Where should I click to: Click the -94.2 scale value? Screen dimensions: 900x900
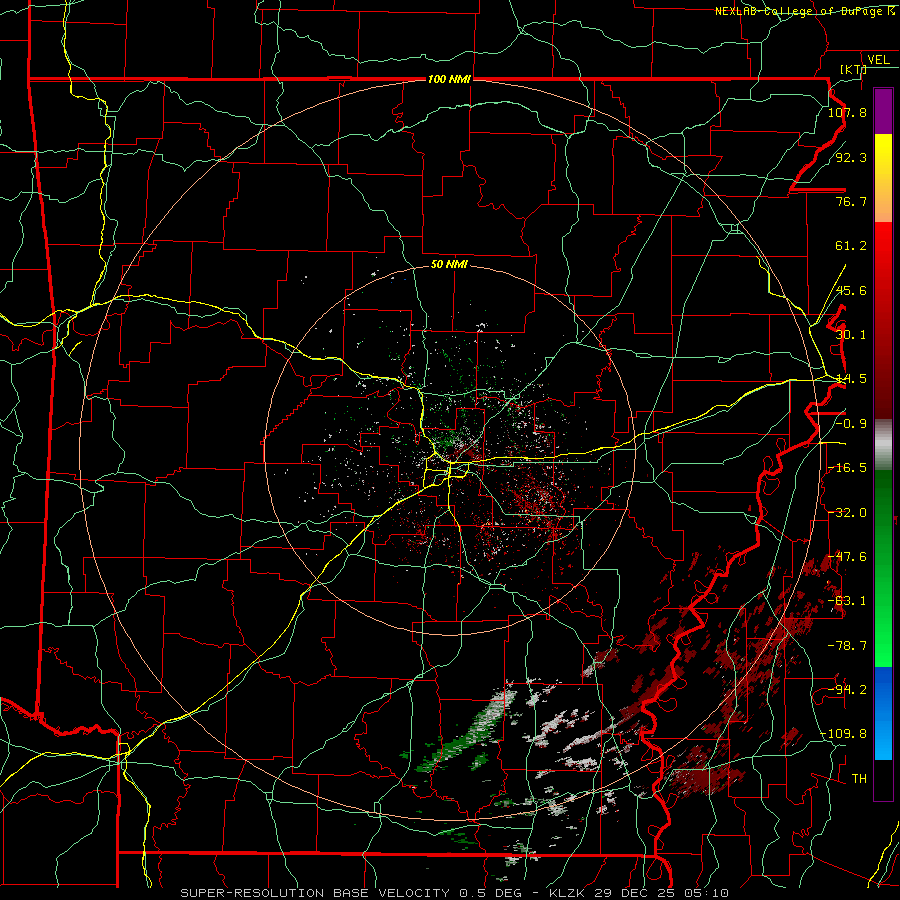point(847,690)
